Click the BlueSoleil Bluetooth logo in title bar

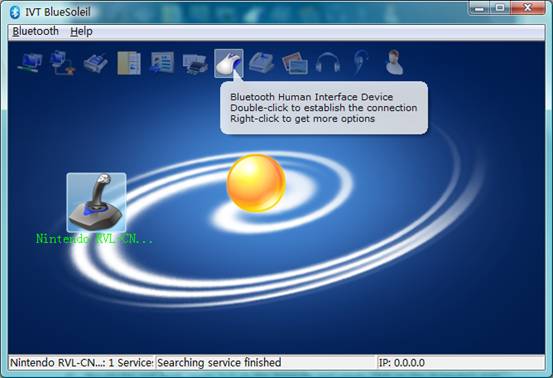tap(15, 12)
